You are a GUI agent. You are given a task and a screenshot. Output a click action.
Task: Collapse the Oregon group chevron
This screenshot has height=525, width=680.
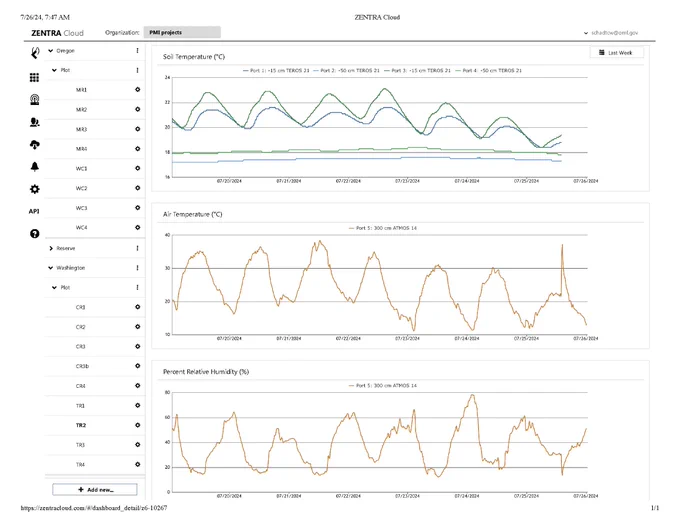coord(51,51)
